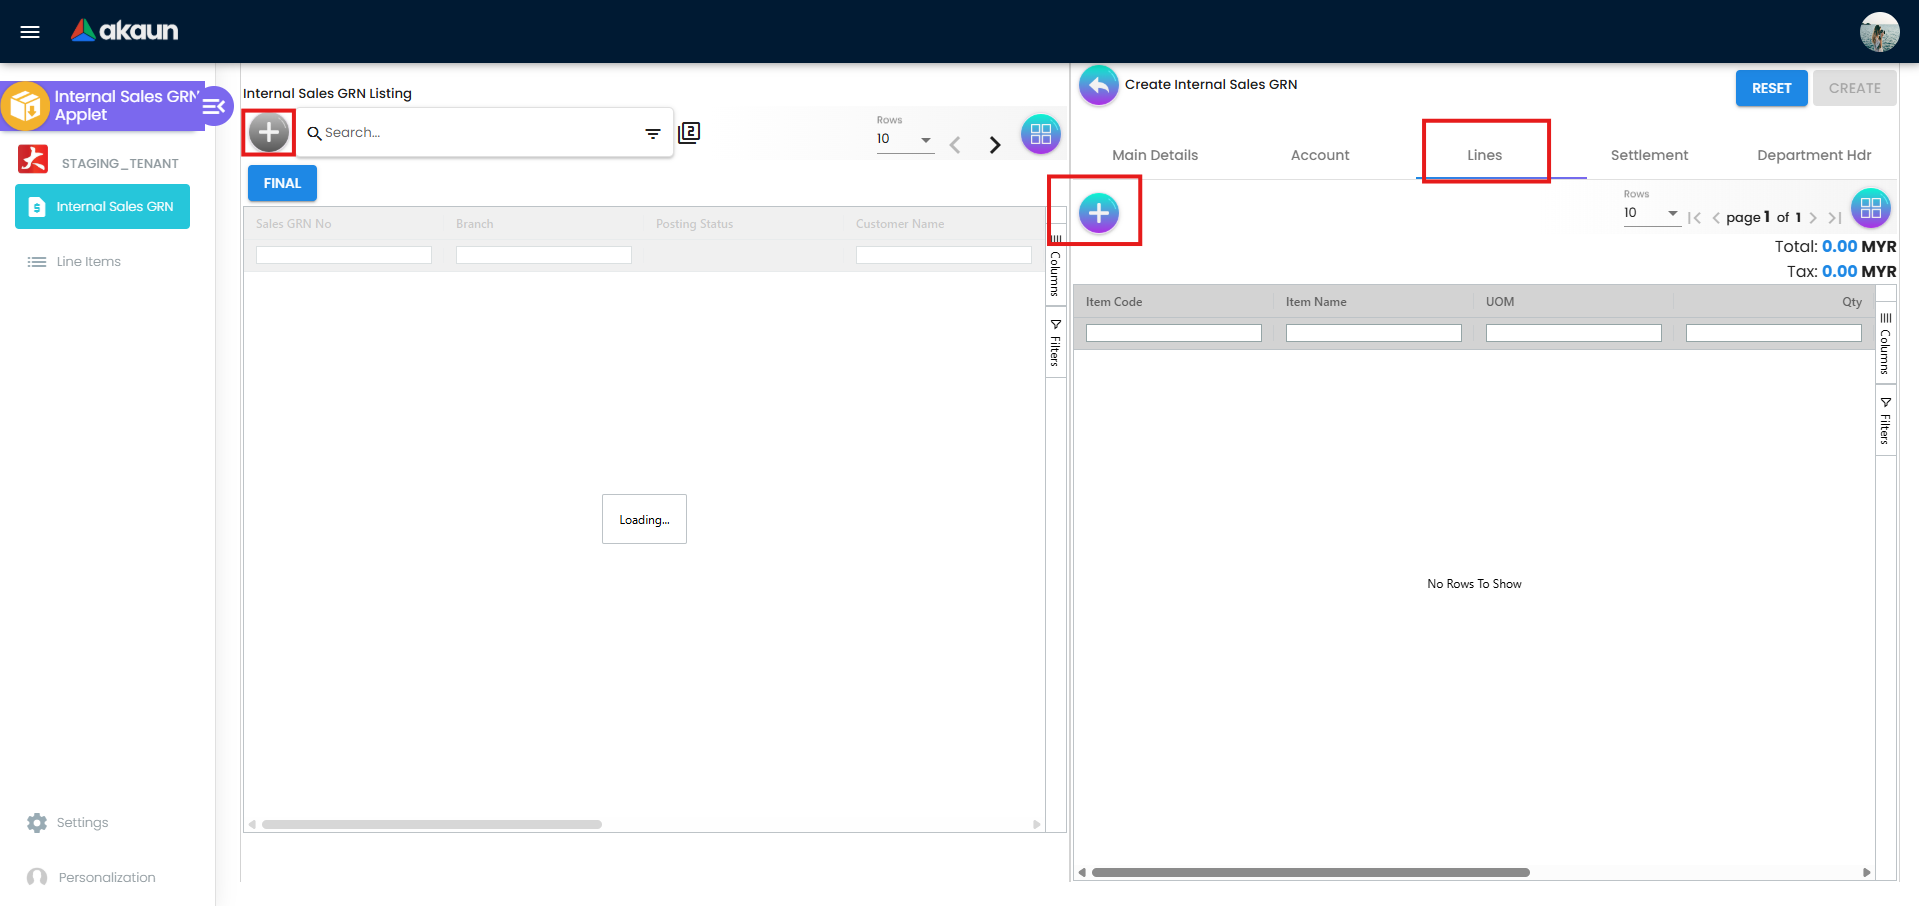The width and height of the screenshot is (1919, 906).
Task: Click the back arrow on Create Internal Sales GRN
Action: tap(1097, 85)
